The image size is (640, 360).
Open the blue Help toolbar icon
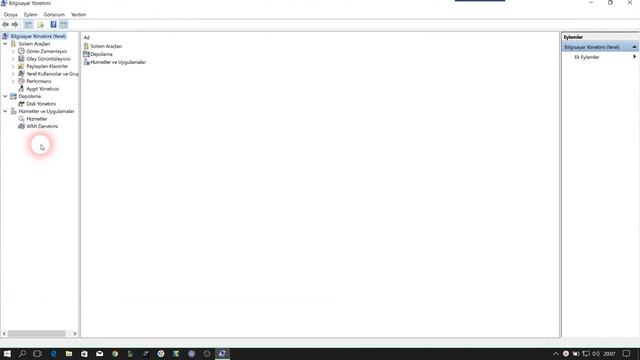pyautogui.click(x=53, y=24)
